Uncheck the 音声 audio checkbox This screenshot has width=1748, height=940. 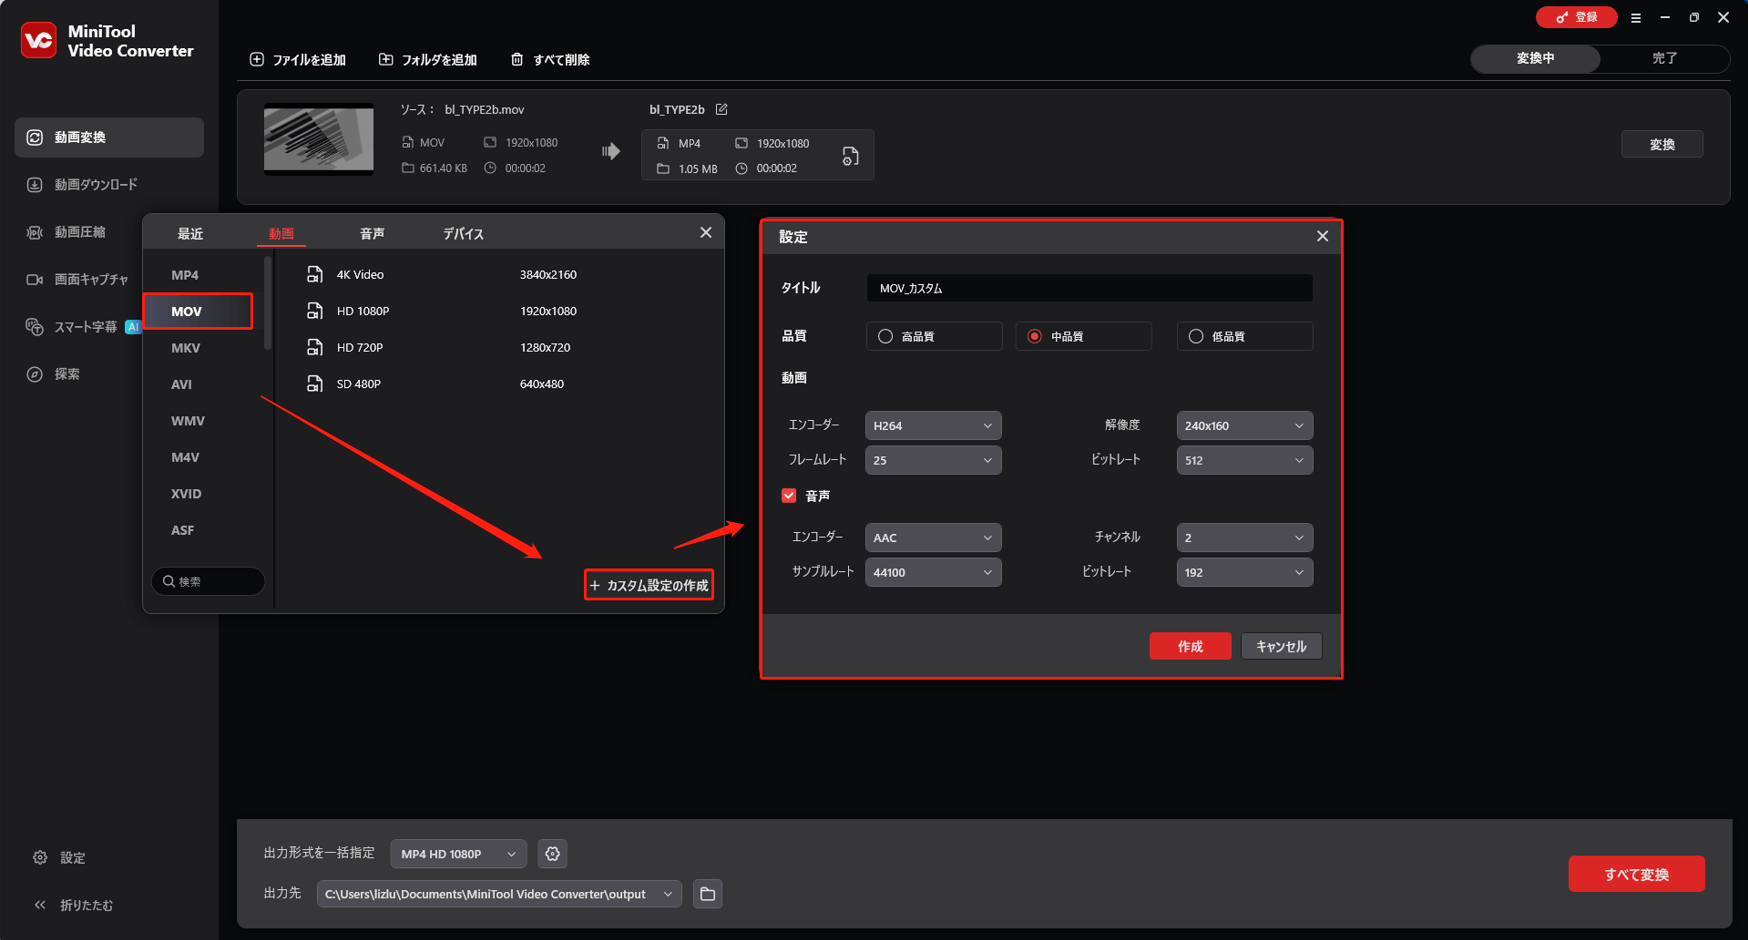[x=789, y=495]
